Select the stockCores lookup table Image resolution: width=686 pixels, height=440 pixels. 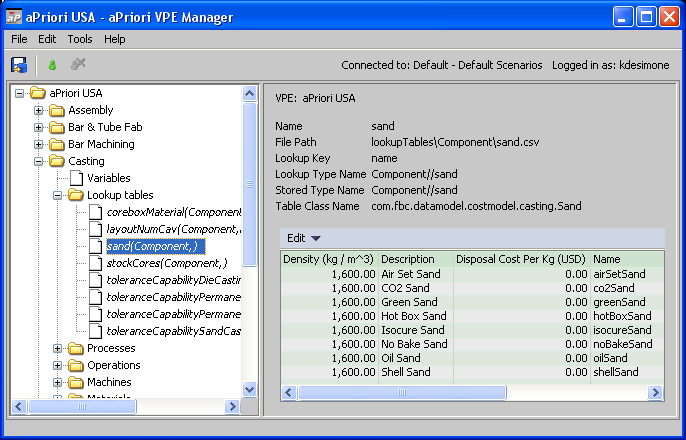point(167,263)
